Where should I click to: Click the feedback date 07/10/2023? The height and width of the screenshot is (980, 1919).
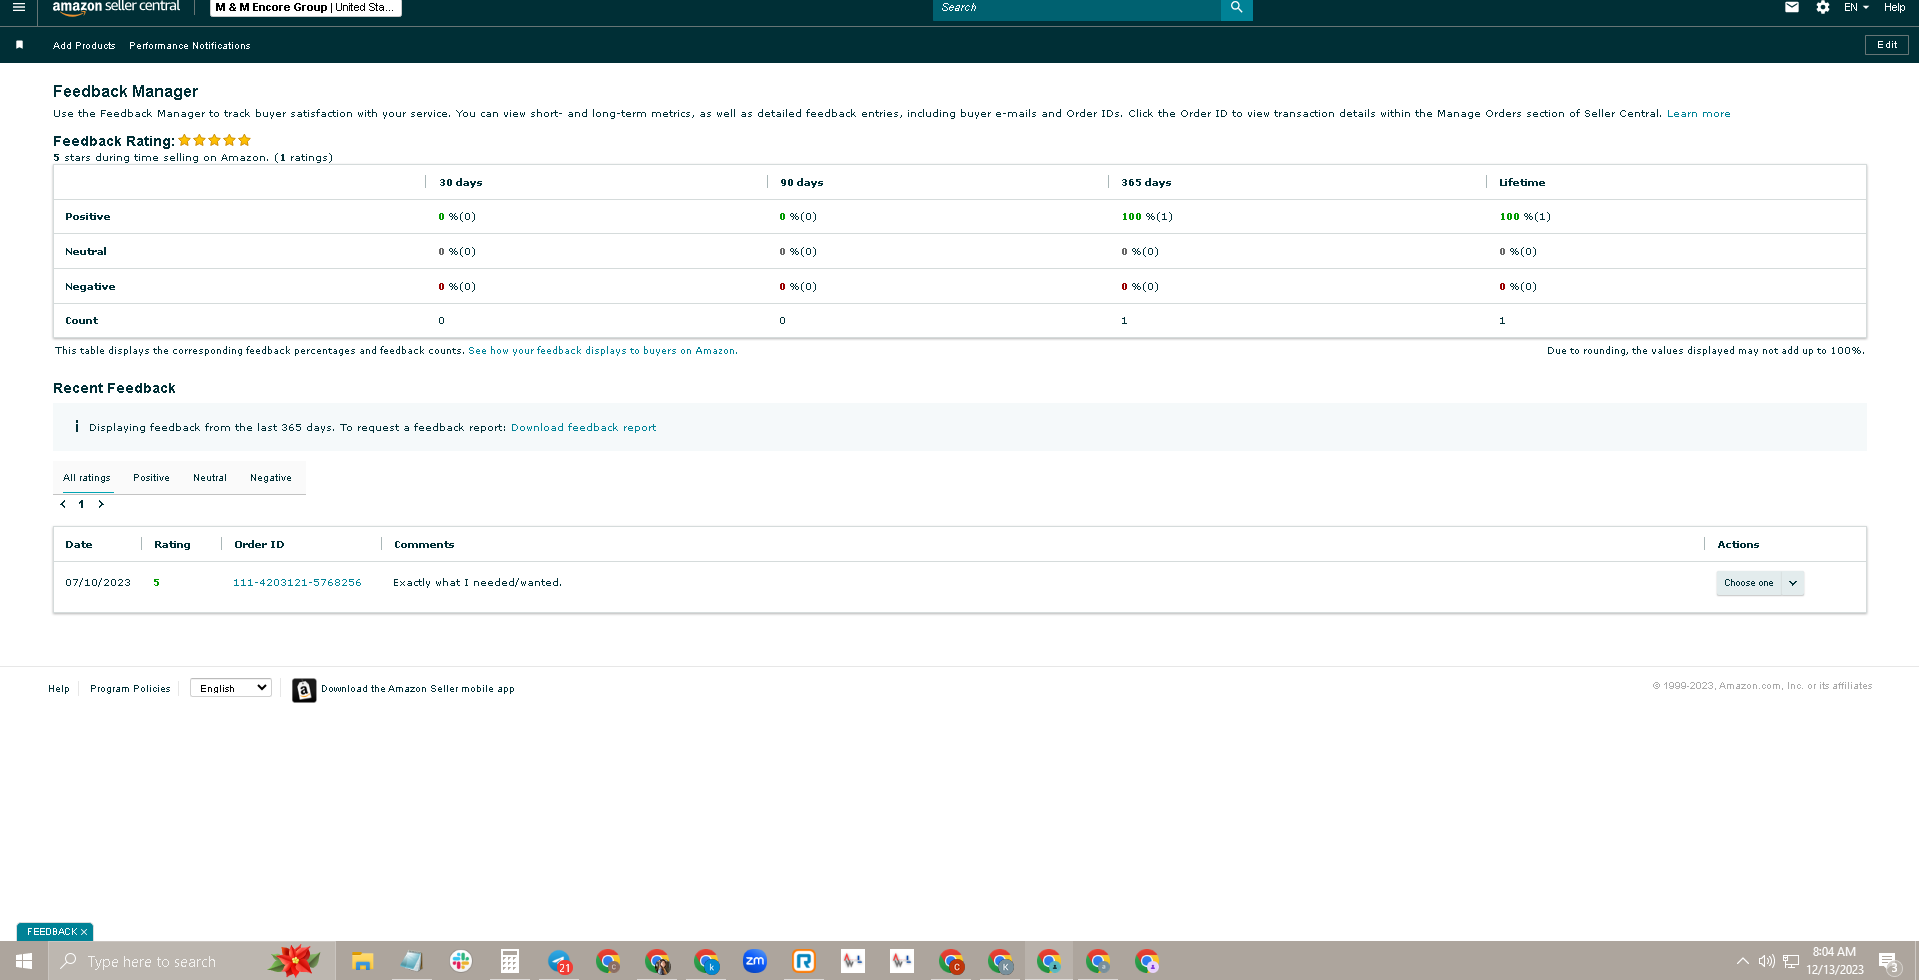point(98,583)
